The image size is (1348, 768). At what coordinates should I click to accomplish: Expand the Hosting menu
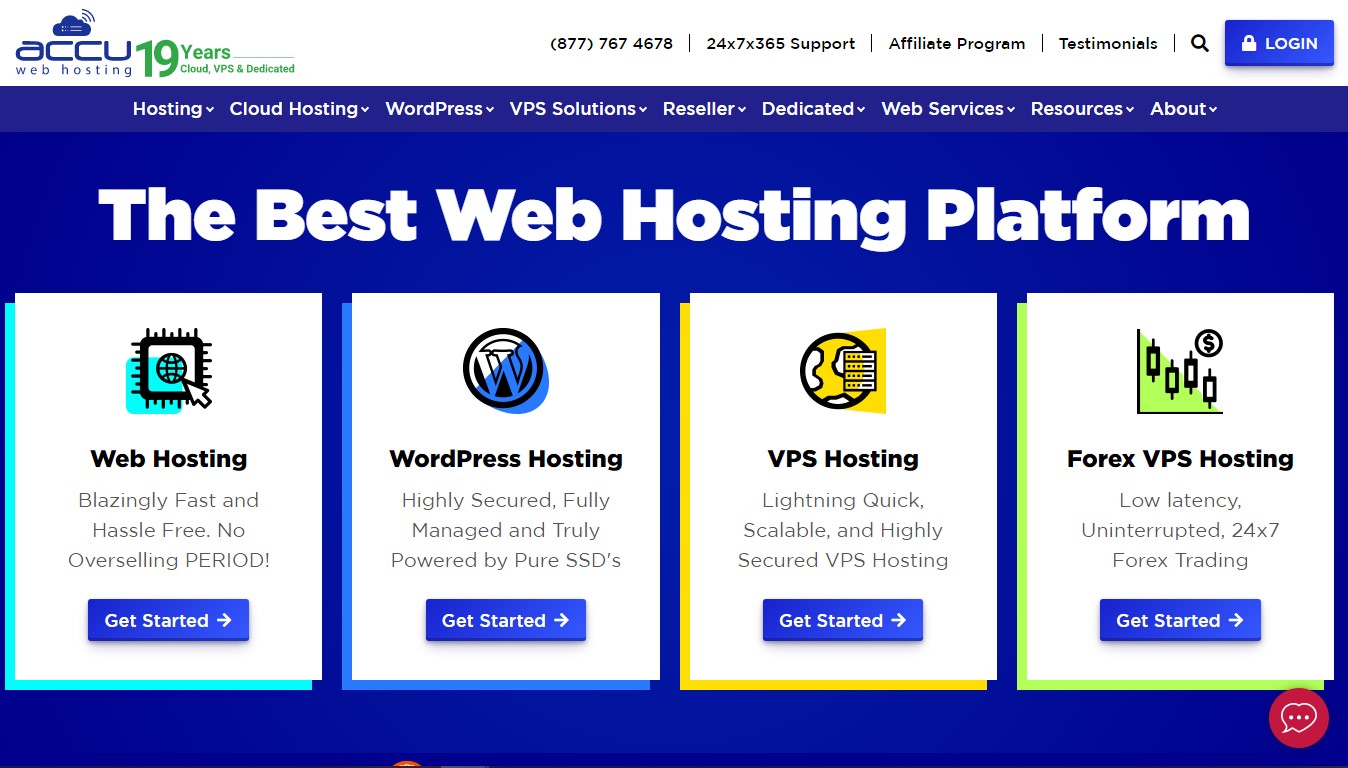click(x=173, y=109)
